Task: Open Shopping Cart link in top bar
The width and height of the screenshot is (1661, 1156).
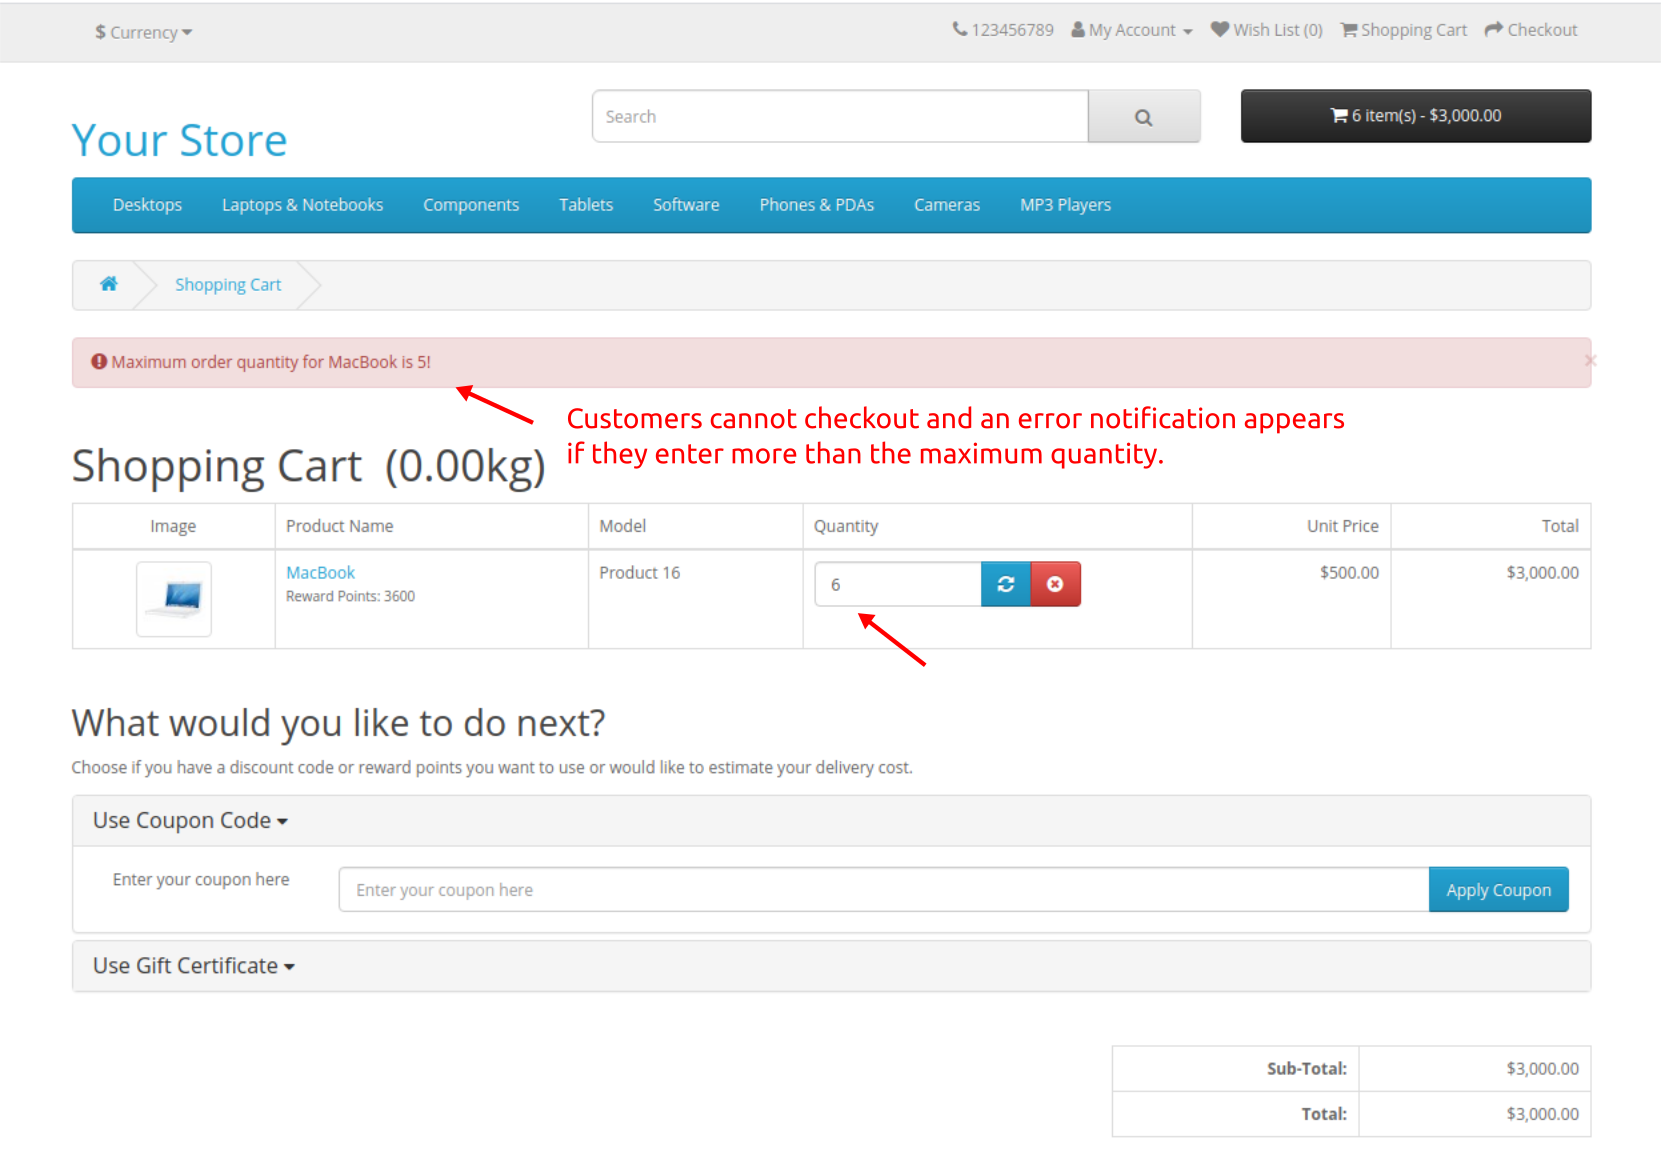Action: click(1403, 30)
